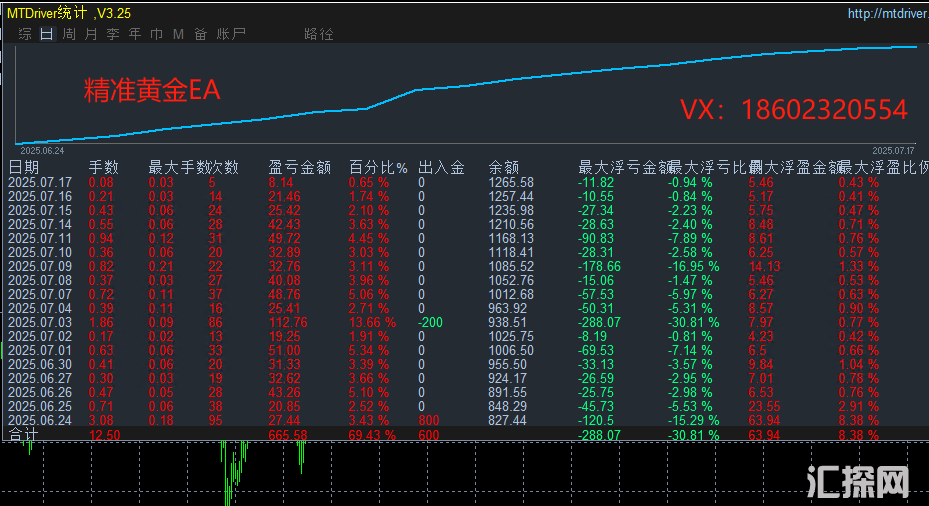Click the 800 deposit value
The image size is (929, 506).
pos(429,421)
